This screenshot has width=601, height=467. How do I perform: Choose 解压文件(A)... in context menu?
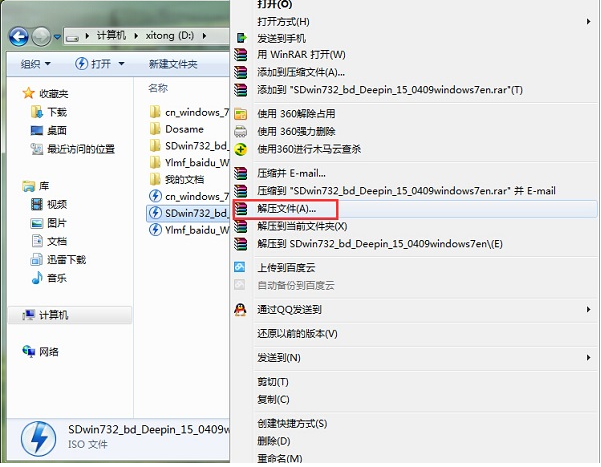point(415,209)
